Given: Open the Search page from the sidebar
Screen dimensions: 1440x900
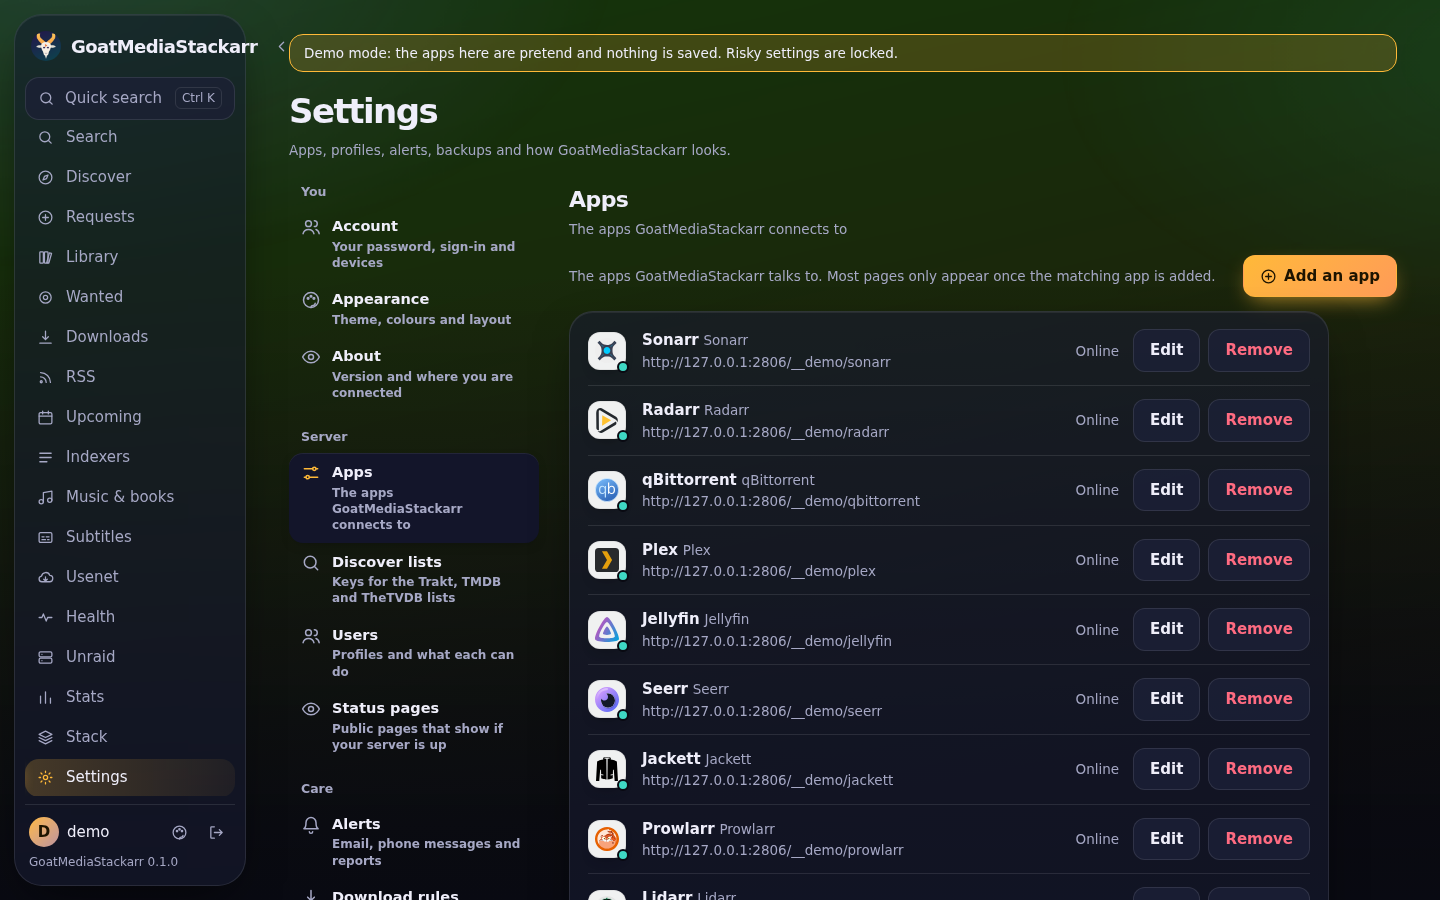Looking at the screenshot, I should [130, 137].
